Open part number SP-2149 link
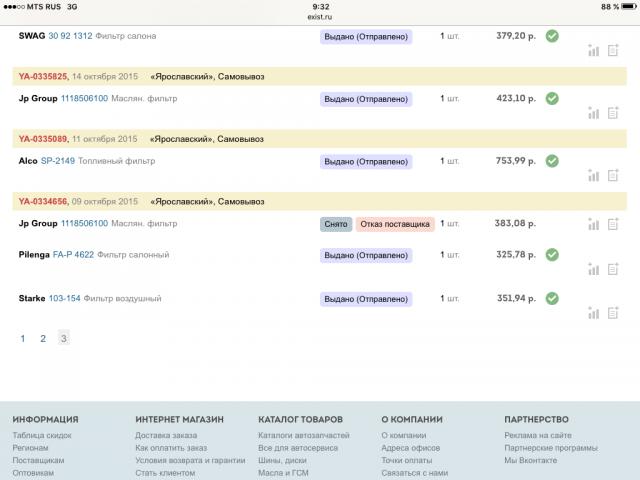The width and height of the screenshot is (640, 480). tap(58, 161)
